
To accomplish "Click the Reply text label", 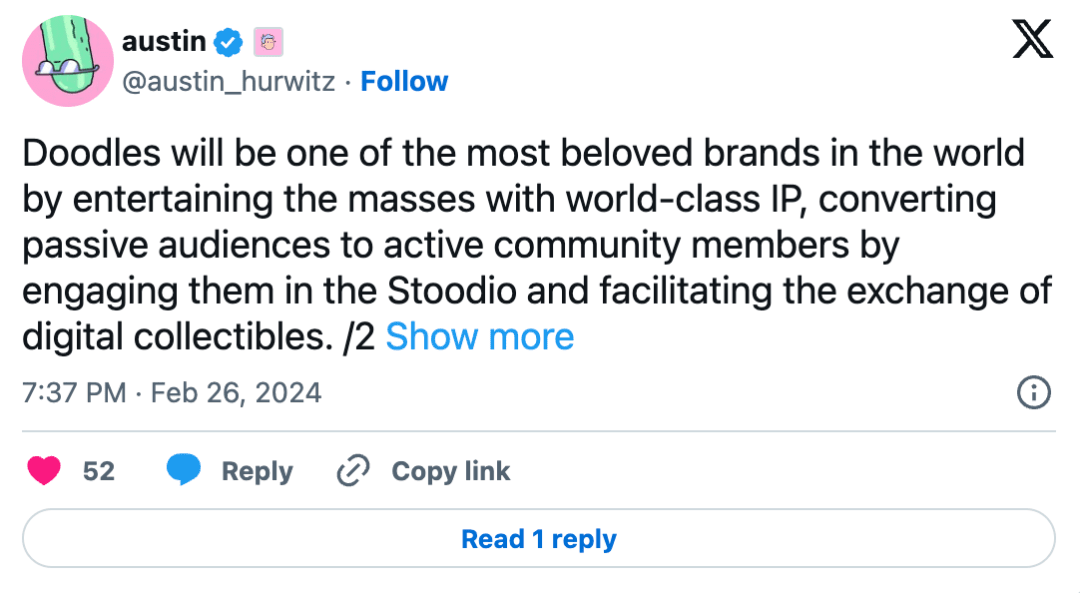I will click(x=257, y=471).
